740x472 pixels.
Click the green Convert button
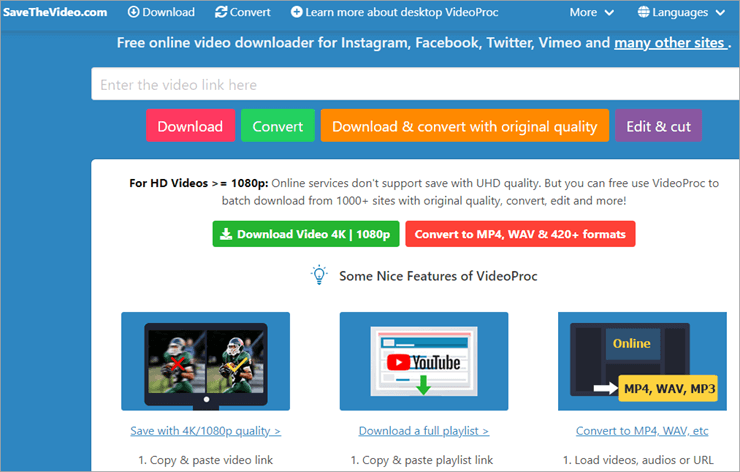pyautogui.click(x=278, y=126)
